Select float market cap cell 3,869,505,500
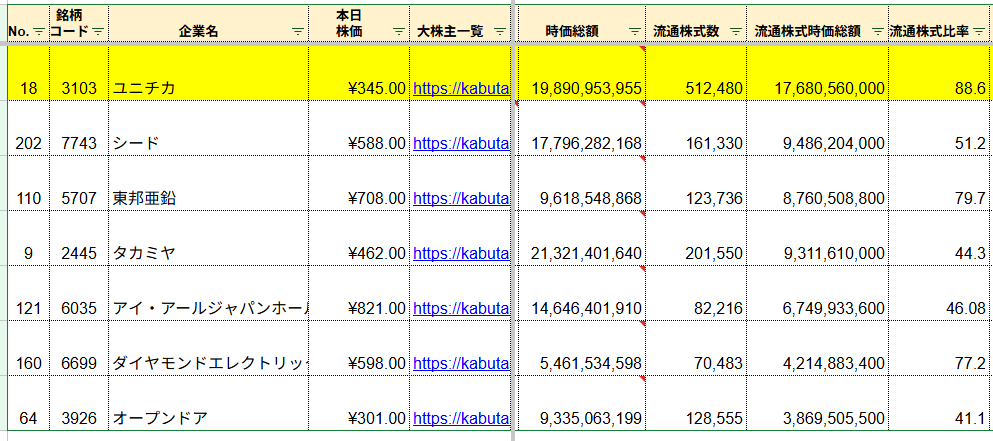Screen dimensions: 993x441 coord(817,403)
